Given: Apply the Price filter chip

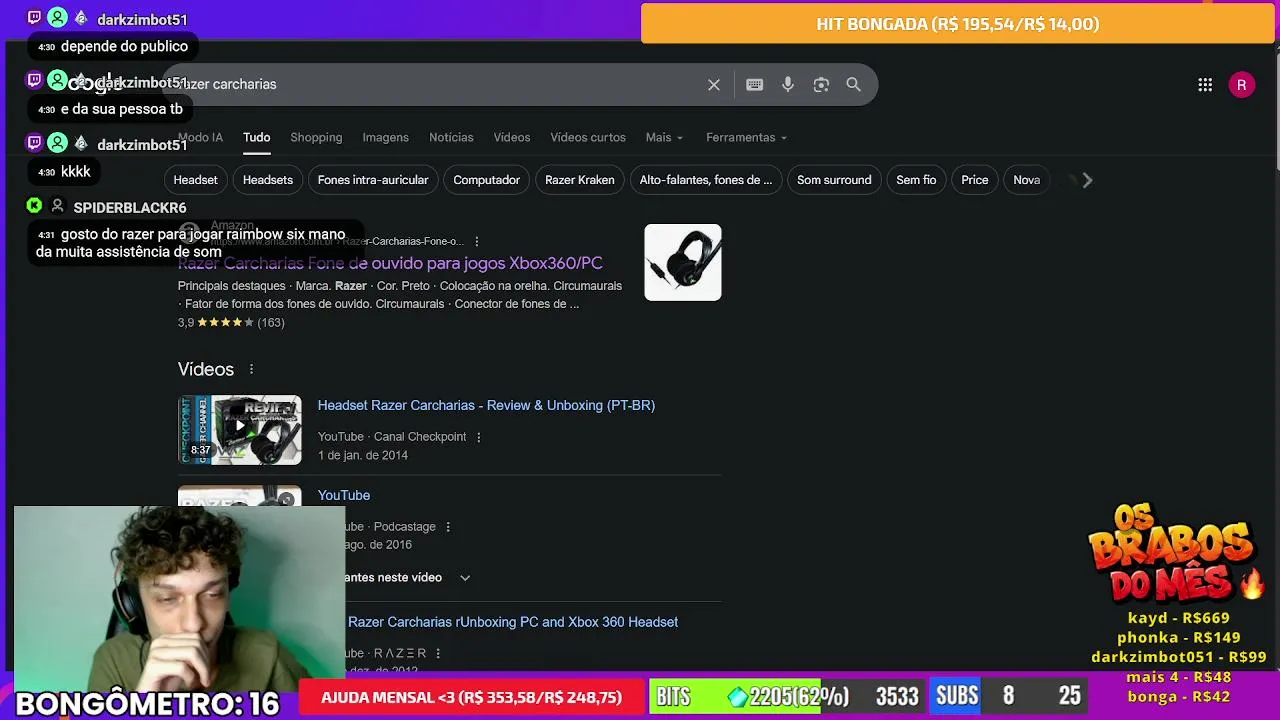Looking at the screenshot, I should (x=975, y=180).
